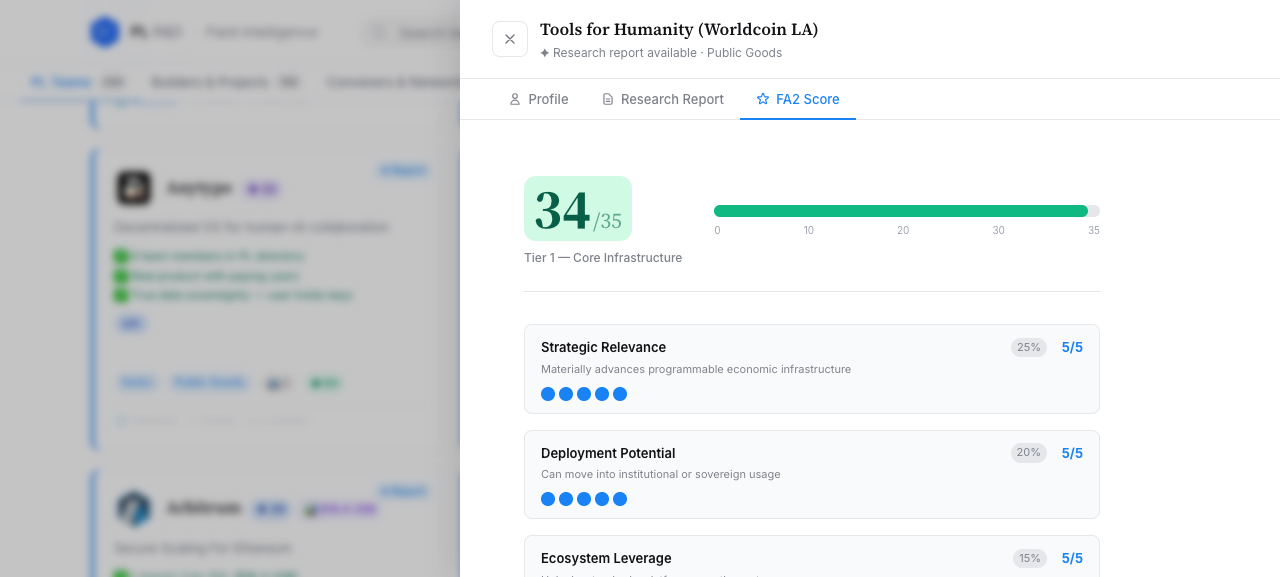Click the person icon beside Profile
Screen dimensions: 1280x577
coord(515,99)
